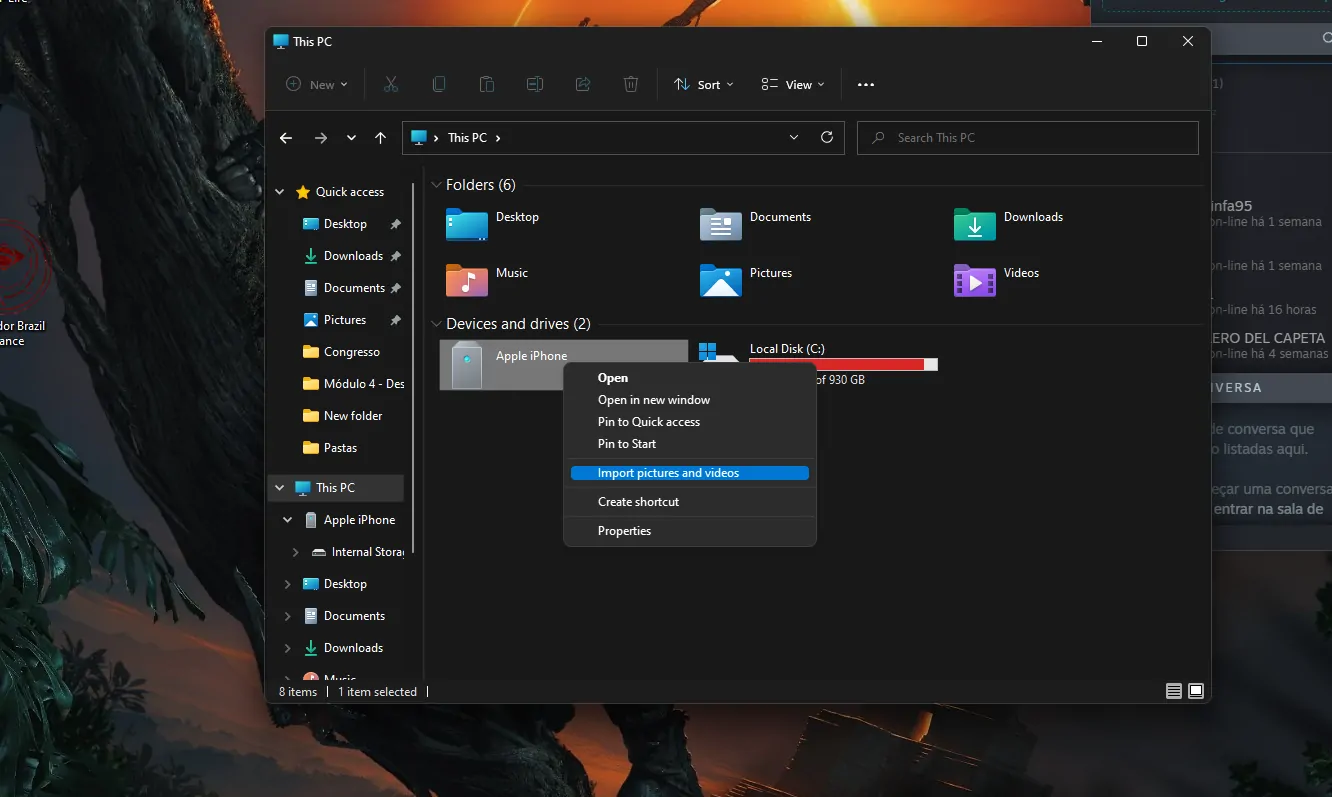Collapse the Quick access tree node

[278, 192]
